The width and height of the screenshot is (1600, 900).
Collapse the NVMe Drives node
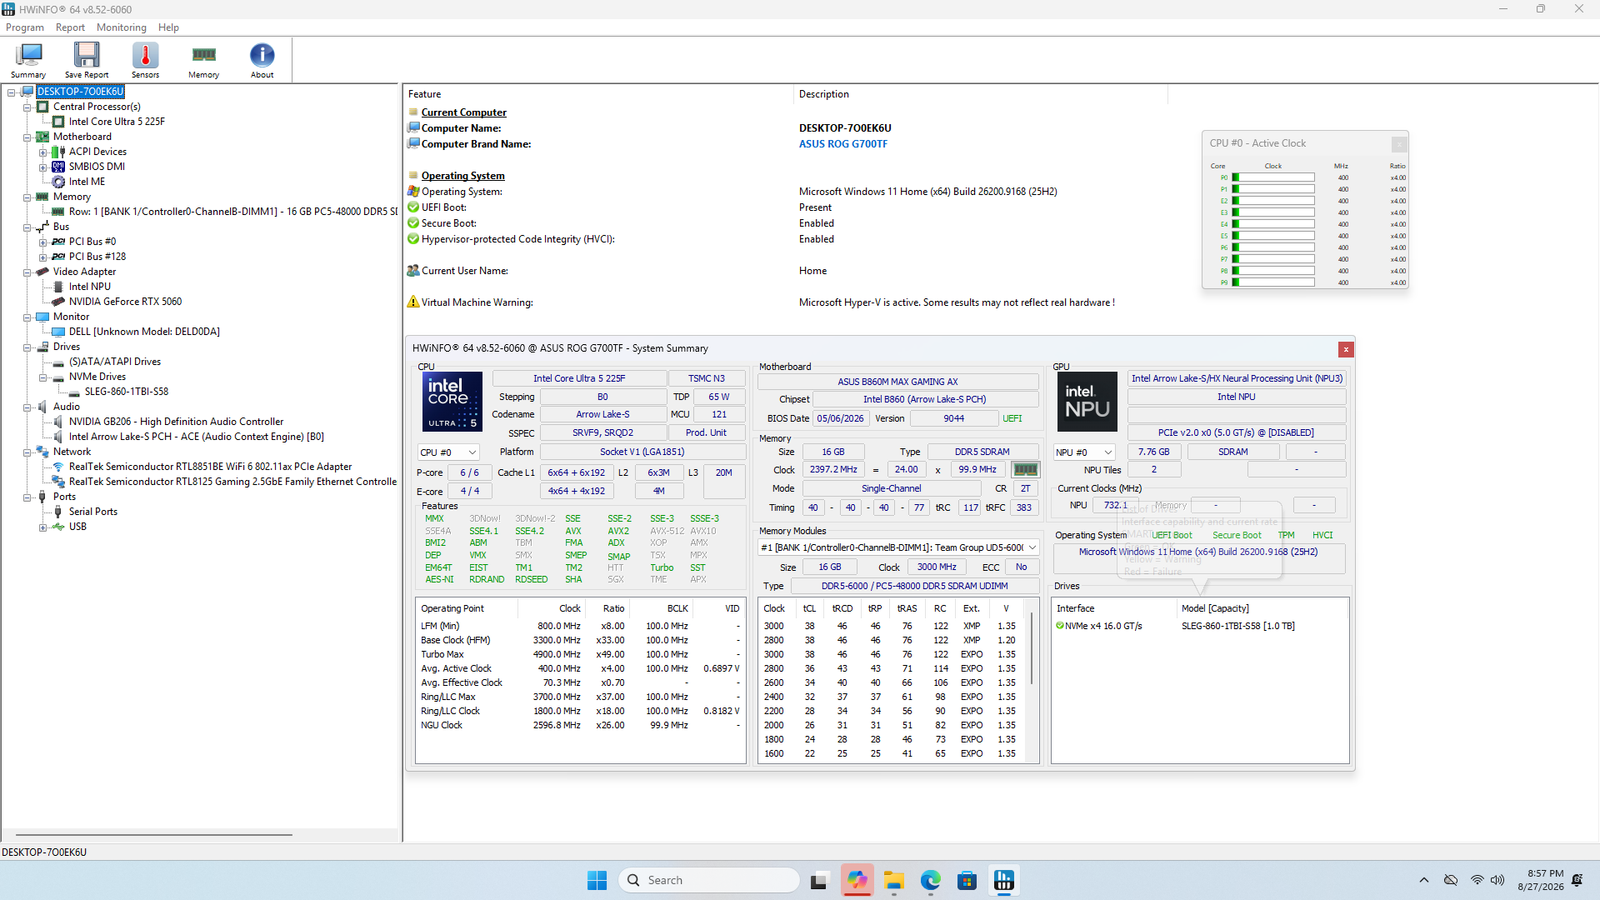(x=43, y=377)
